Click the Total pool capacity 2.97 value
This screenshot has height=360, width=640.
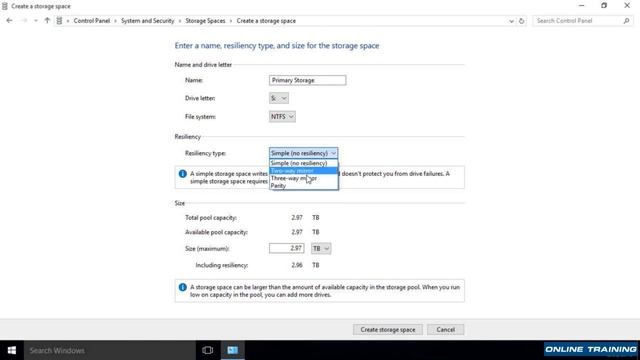point(297,218)
